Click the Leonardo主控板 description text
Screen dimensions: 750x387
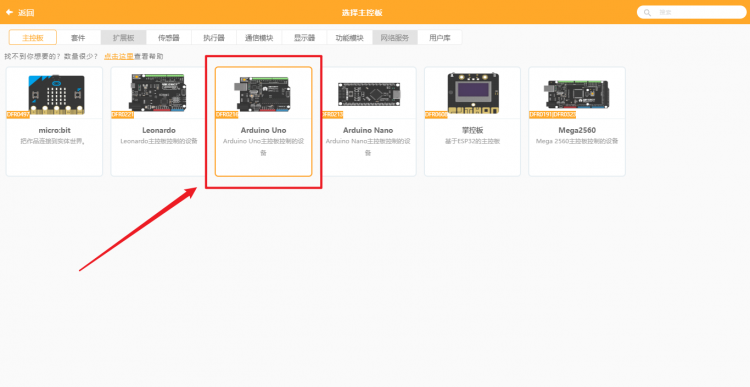tap(159, 142)
